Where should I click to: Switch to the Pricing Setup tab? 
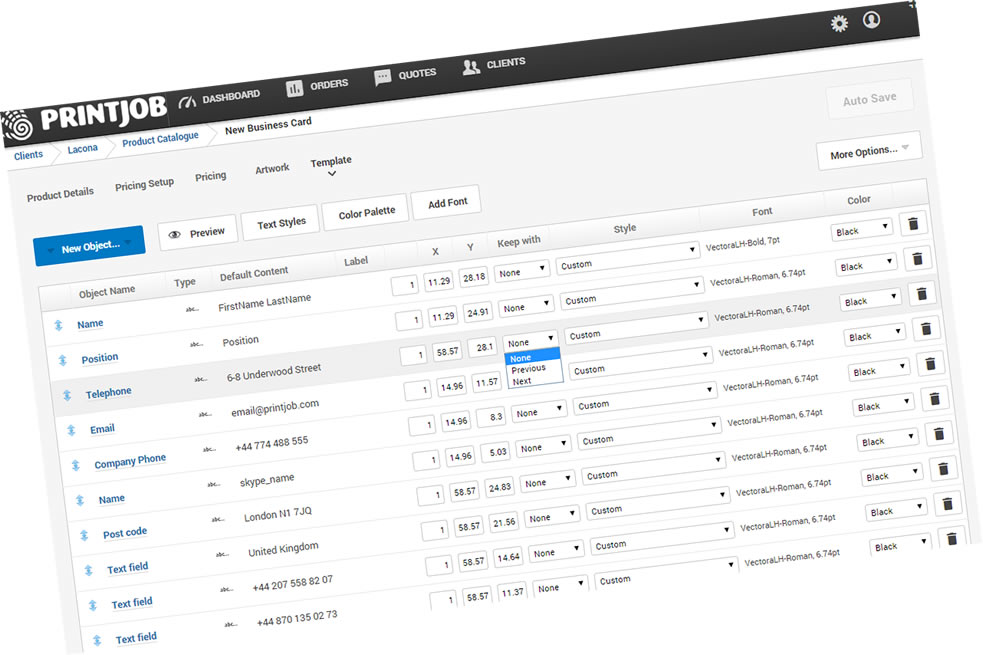[144, 185]
